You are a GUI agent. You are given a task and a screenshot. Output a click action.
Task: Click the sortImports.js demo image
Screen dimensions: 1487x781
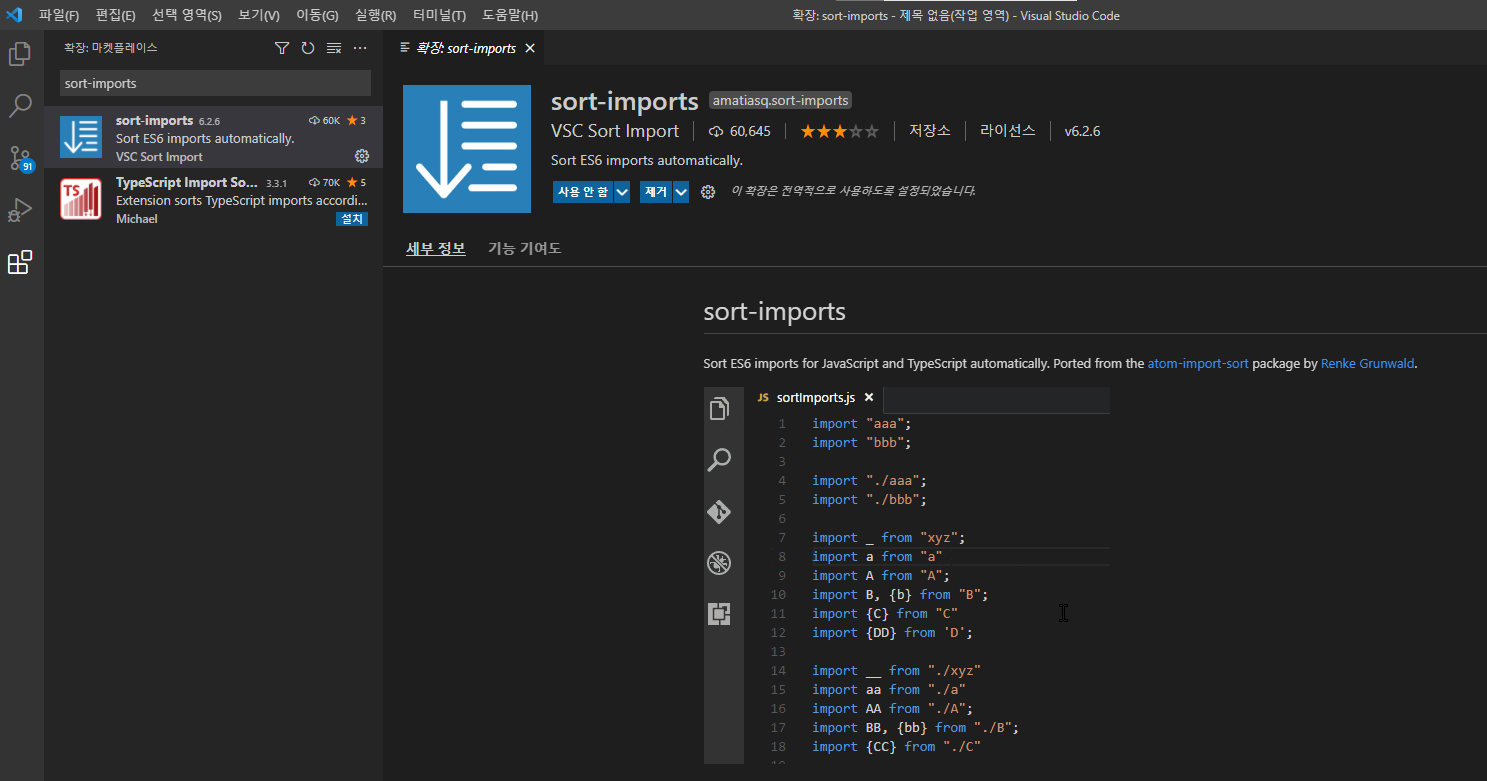pyautogui.click(x=907, y=575)
